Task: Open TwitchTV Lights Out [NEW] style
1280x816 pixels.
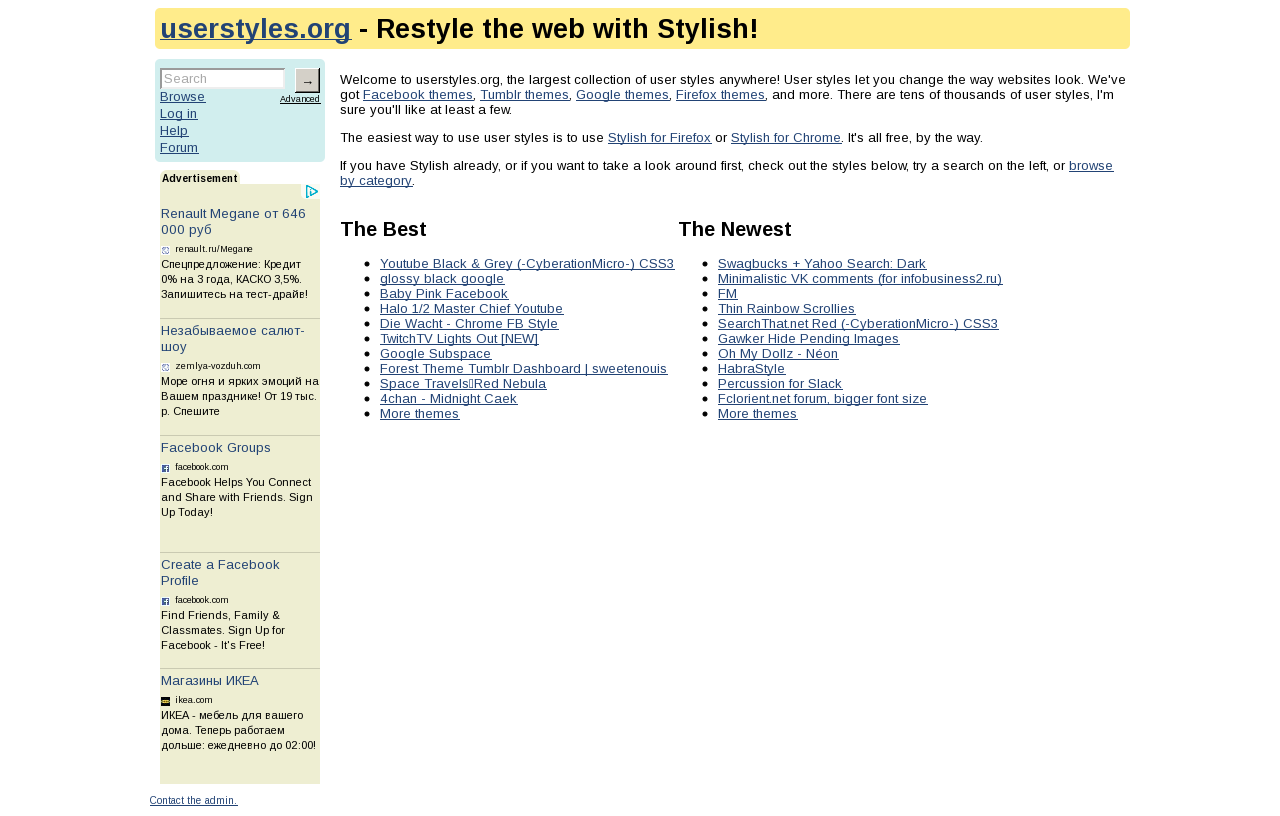Action: point(459,339)
